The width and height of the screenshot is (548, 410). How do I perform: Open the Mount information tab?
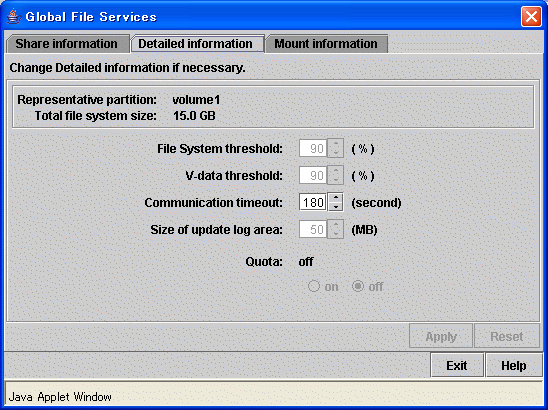tap(326, 44)
